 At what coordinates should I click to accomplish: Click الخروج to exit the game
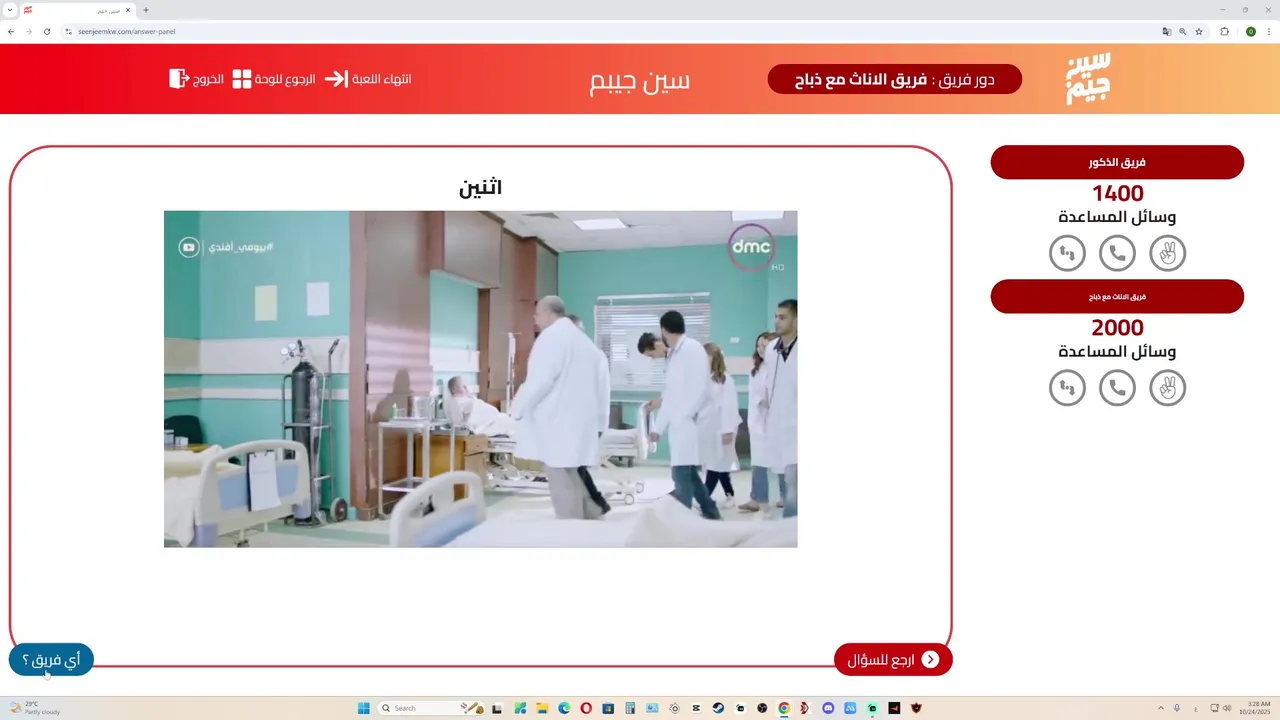(x=196, y=79)
